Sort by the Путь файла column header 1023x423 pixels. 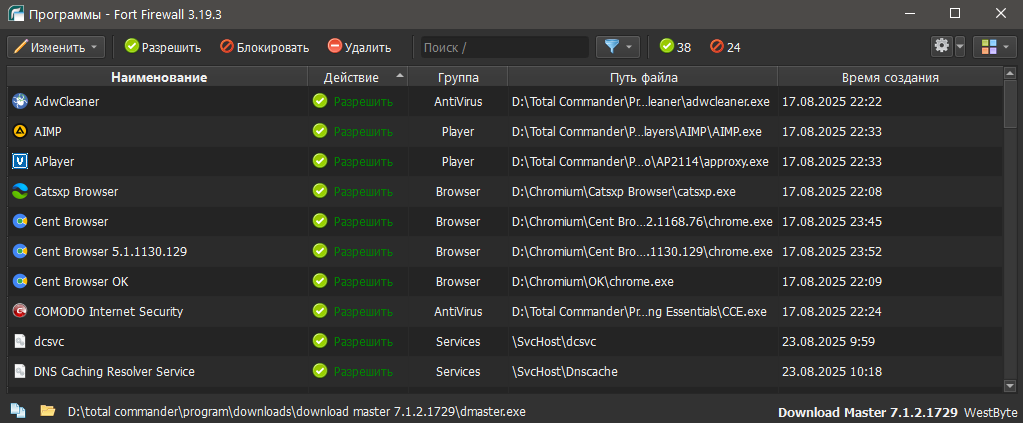[x=643, y=78]
